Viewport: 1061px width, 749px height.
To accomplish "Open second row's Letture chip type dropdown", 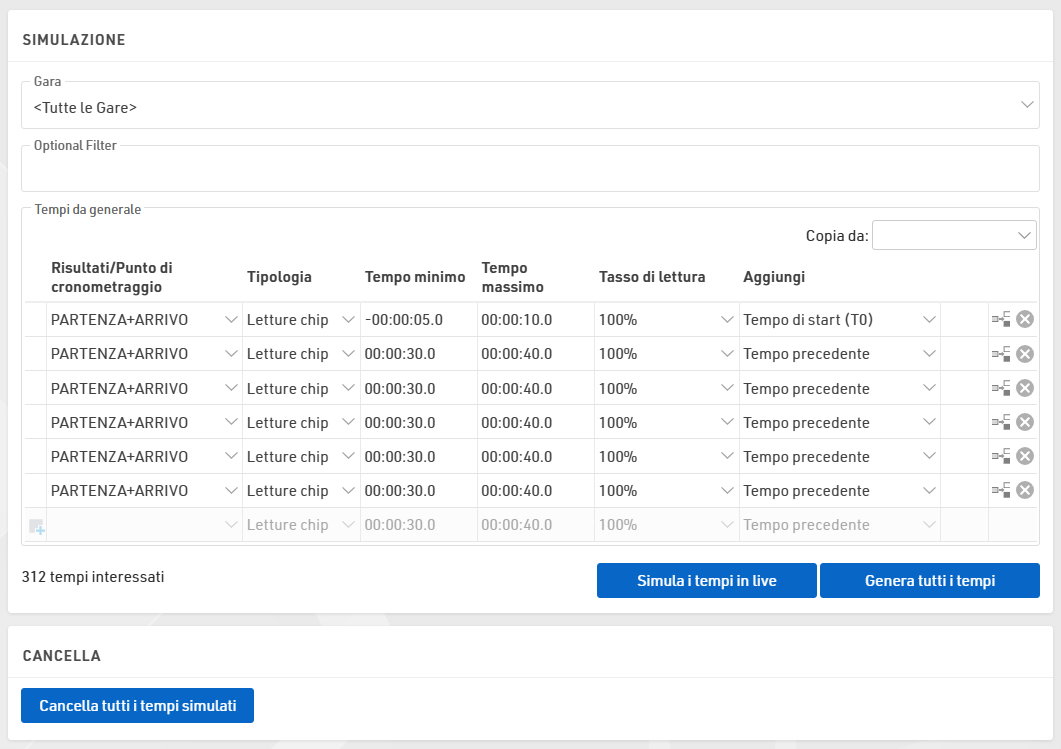I will [301, 354].
